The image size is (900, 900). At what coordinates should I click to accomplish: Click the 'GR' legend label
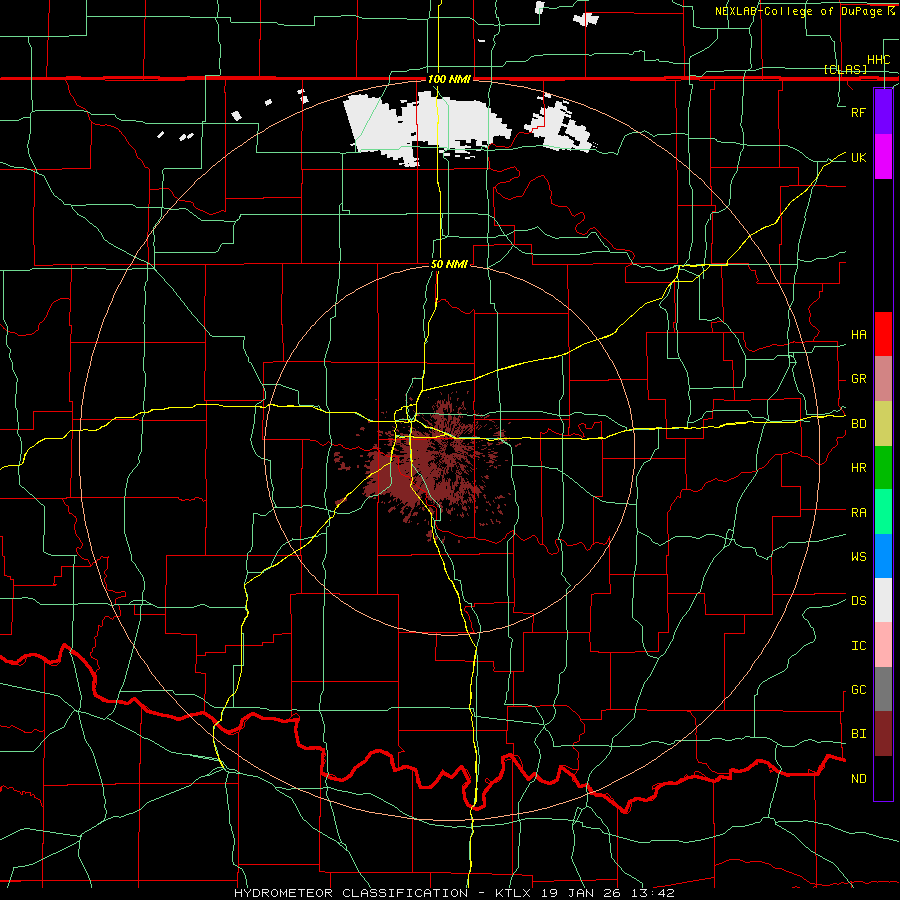858,379
